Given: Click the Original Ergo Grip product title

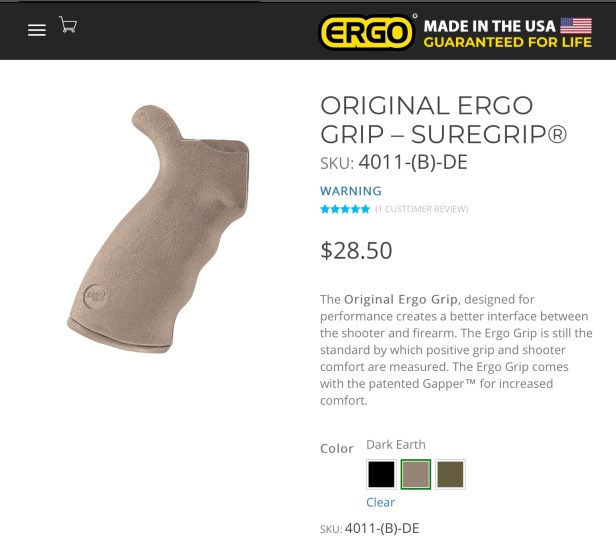Looking at the screenshot, I should 444,120.
